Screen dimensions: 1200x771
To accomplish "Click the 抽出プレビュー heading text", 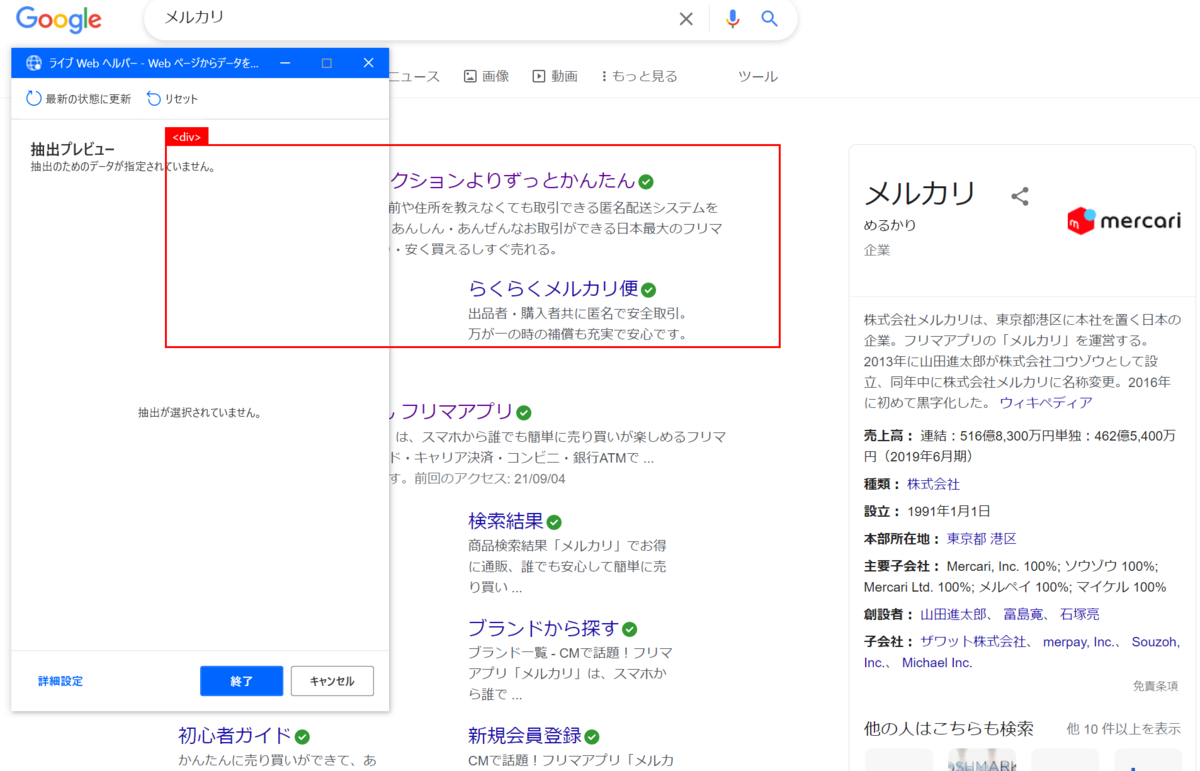I will point(72,149).
